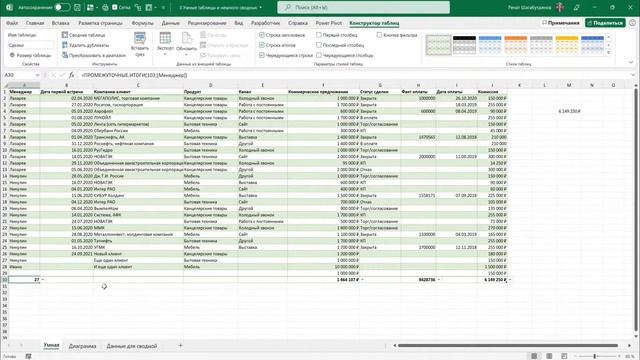Enable Последний столбец checkbox

point(319,45)
